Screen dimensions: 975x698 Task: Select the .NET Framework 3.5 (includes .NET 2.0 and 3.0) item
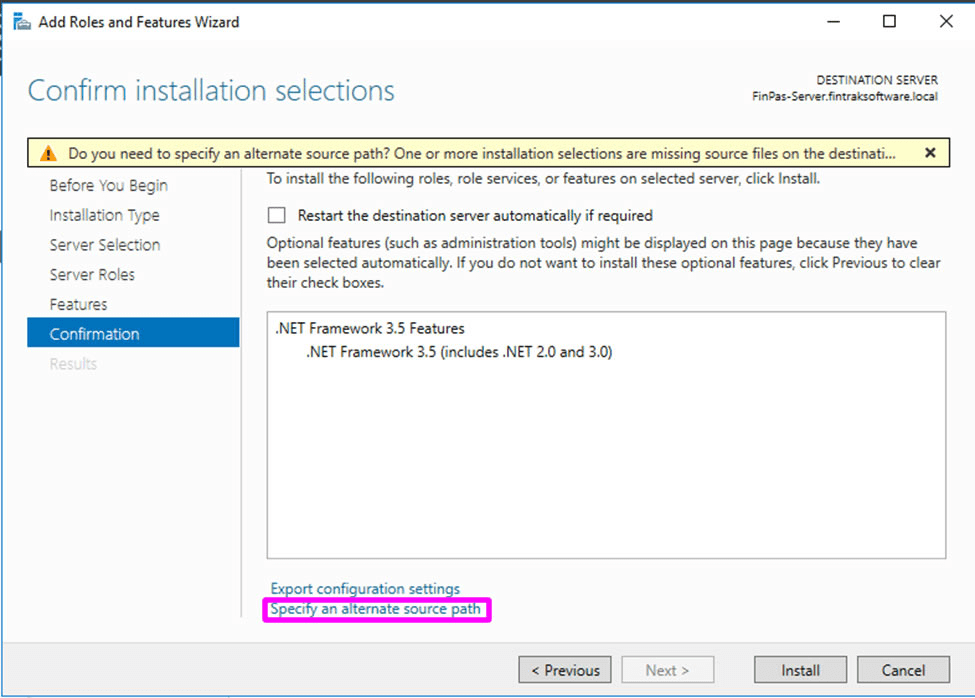coord(459,352)
